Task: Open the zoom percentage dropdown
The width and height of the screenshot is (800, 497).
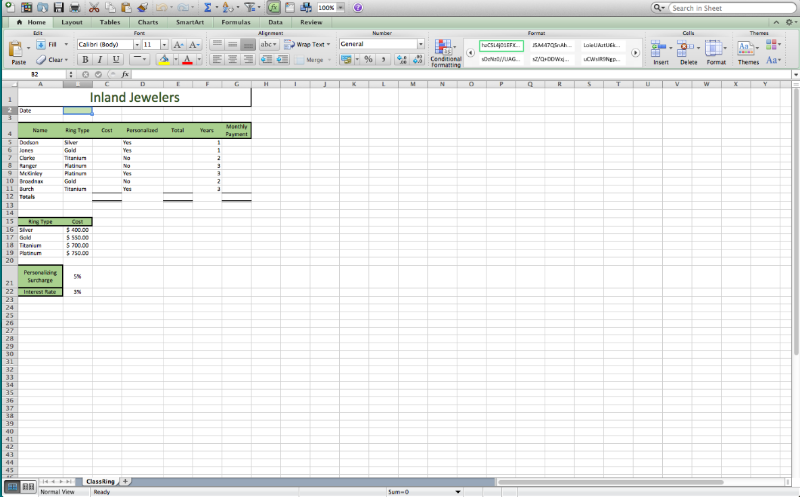Action: click(340, 8)
